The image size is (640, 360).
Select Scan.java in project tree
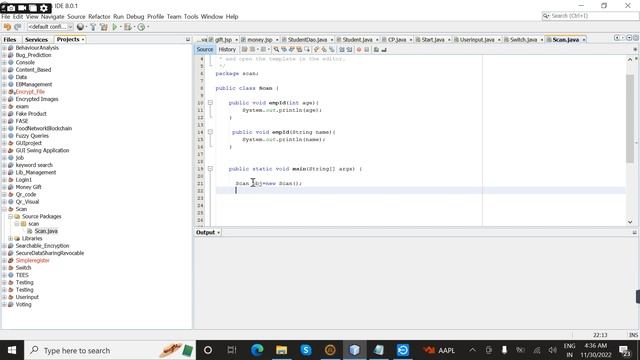click(46, 231)
